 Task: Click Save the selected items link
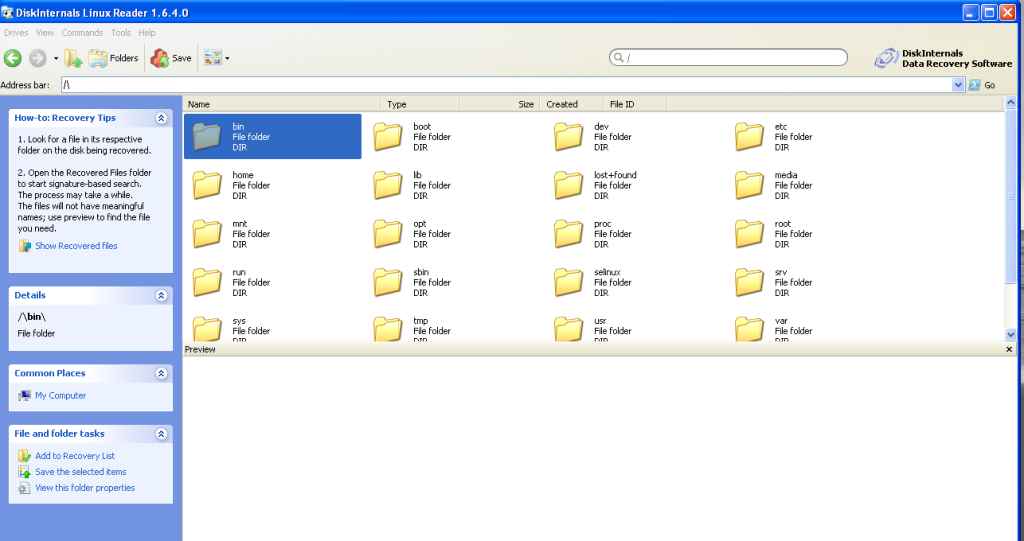pyautogui.click(x=81, y=472)
